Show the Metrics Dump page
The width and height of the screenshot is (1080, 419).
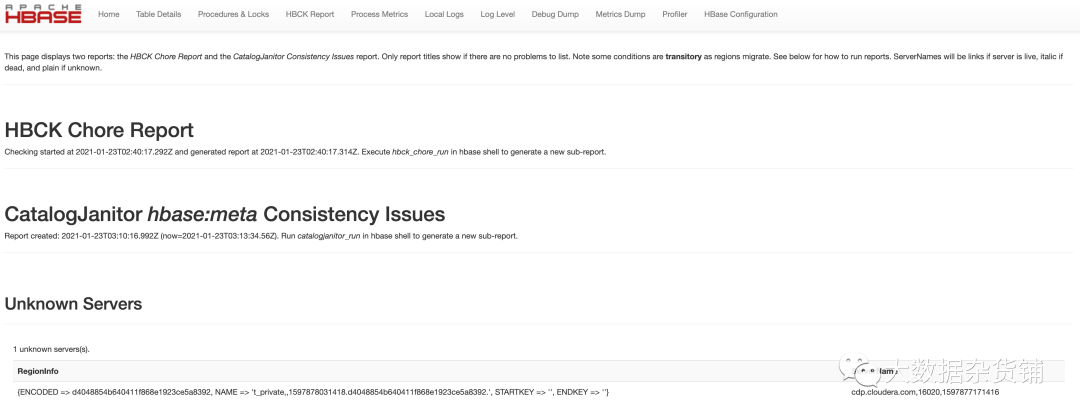tap(620, 15)
